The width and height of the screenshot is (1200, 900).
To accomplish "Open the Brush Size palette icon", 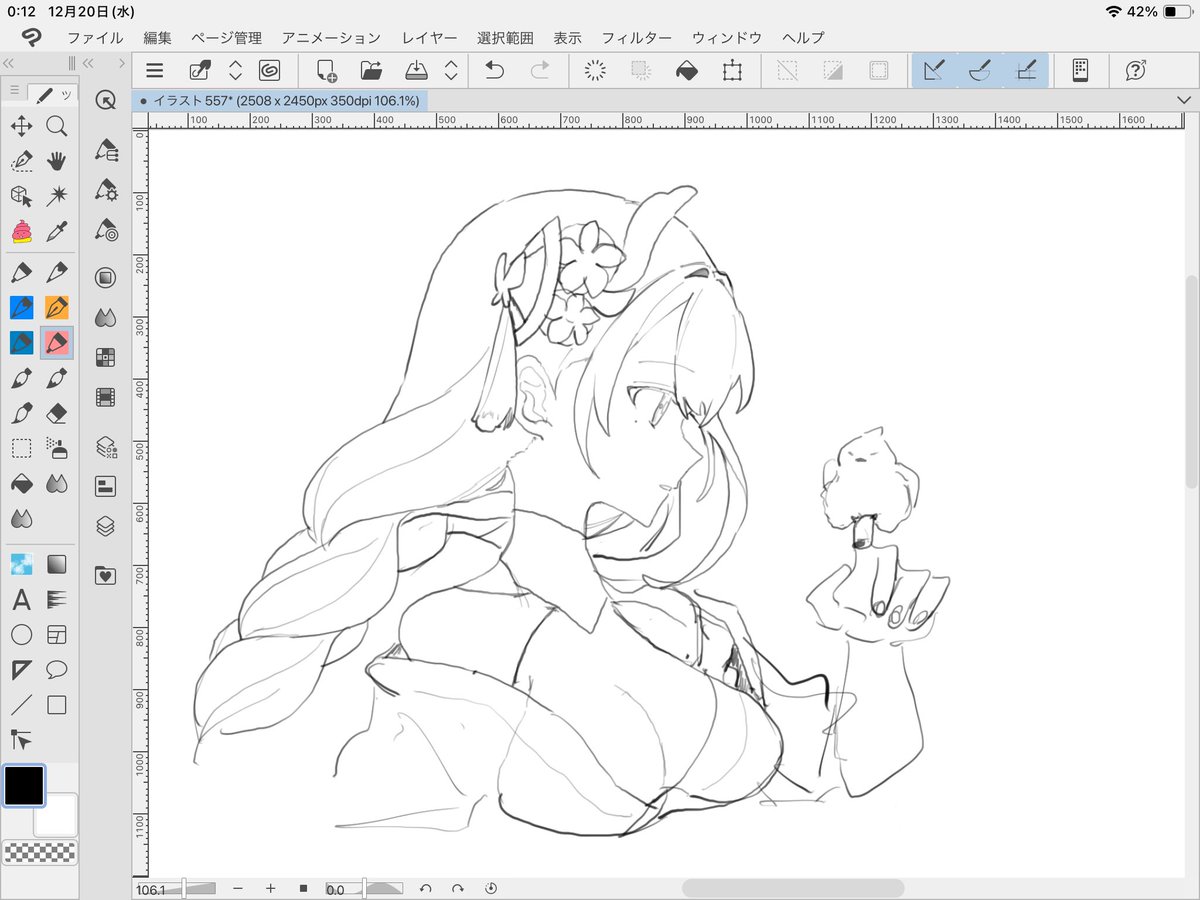I will (106, 230).
